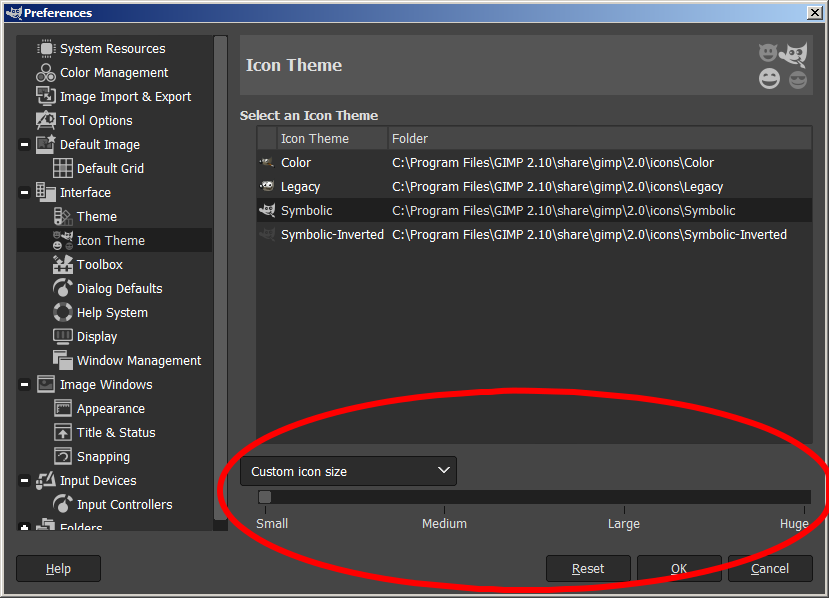Click the Image Windows icon
This screenshot has width=829, height=598.
tap(45, 384)
